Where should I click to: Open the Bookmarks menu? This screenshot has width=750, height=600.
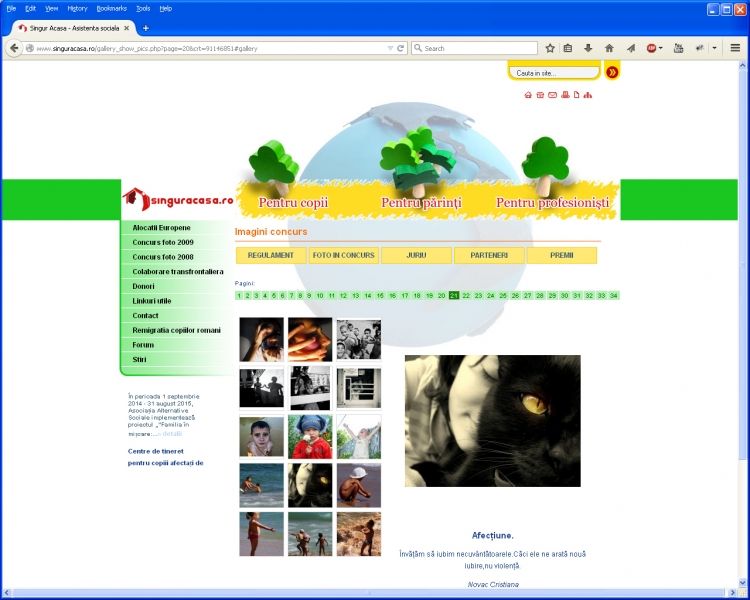click(x=111, y=8)
